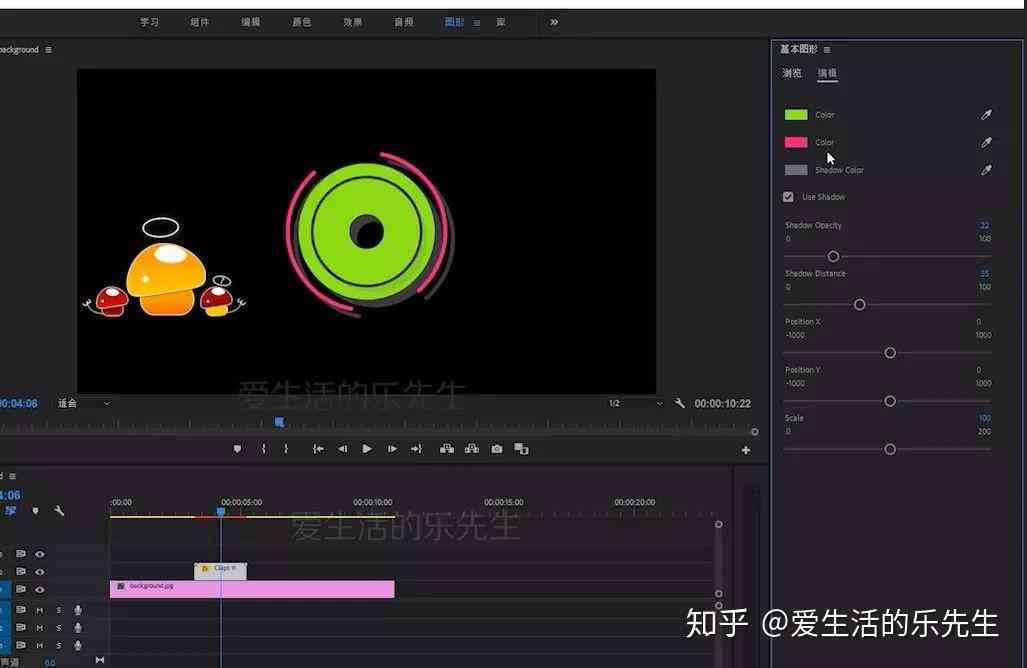Open the pink Color swatch
The height and width of the screenshot is (668, 1027).
[796, 142]
